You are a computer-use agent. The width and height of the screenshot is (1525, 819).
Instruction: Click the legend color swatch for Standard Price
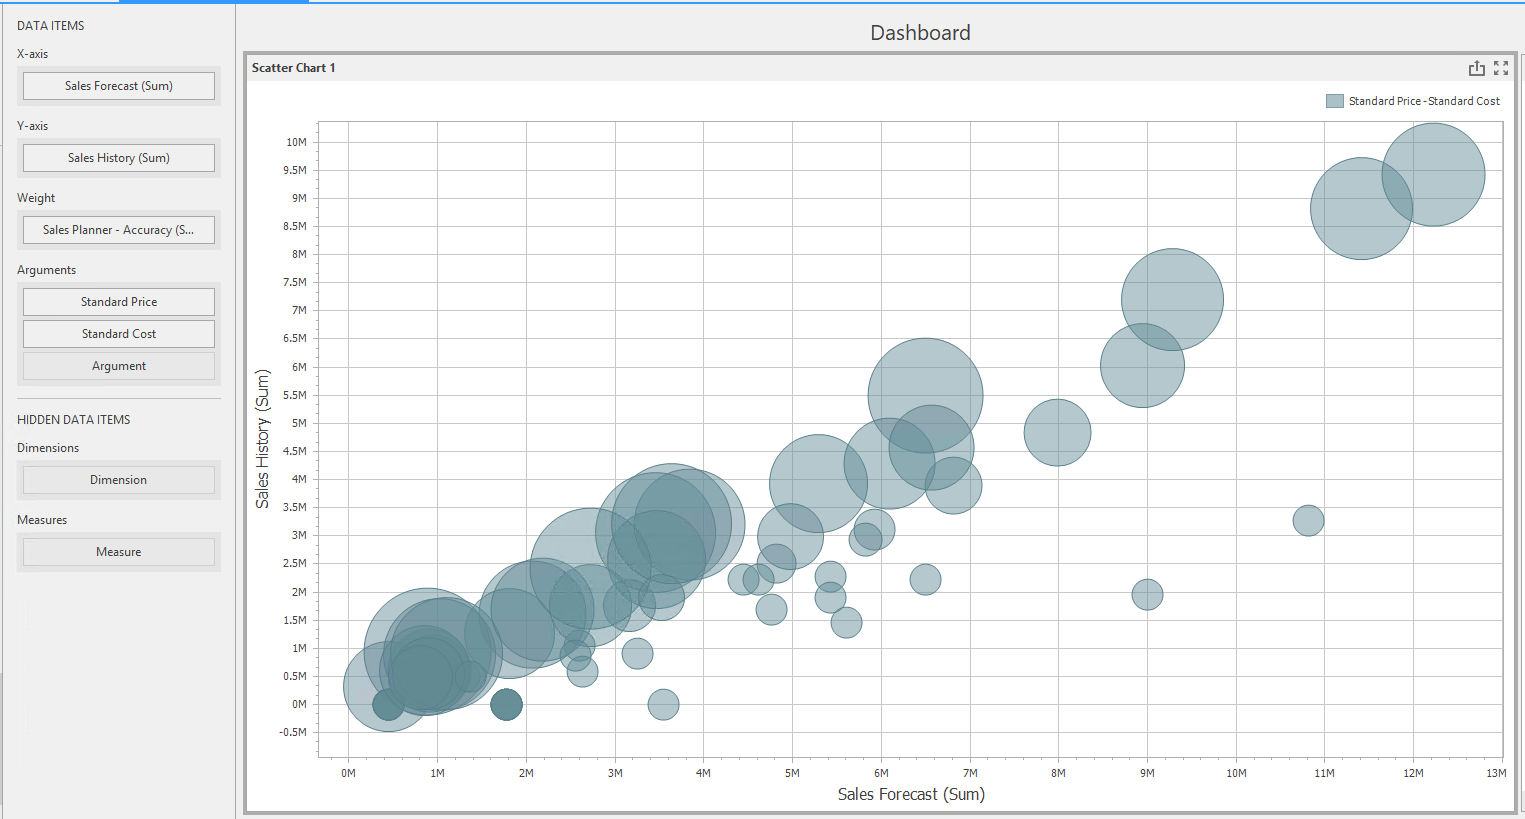pos(1334,101)
